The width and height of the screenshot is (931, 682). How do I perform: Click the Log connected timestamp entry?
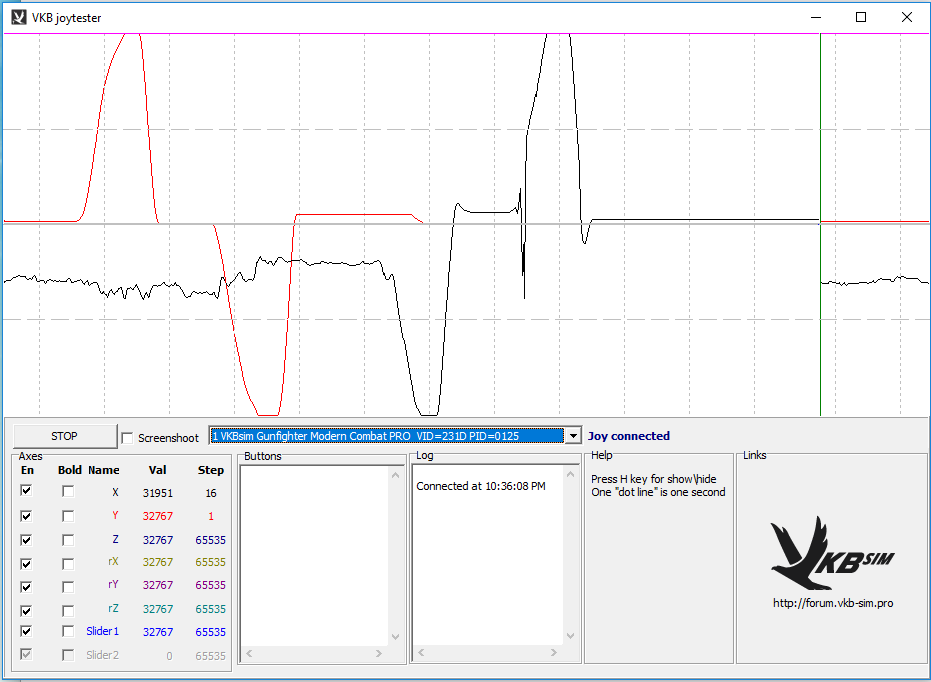pos(481,486)
